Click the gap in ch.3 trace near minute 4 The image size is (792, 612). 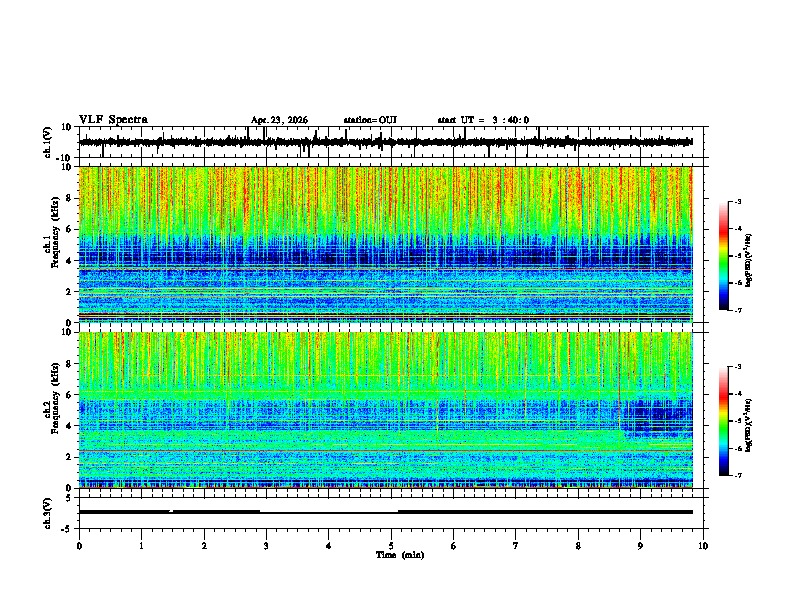(x=329, y=512)
